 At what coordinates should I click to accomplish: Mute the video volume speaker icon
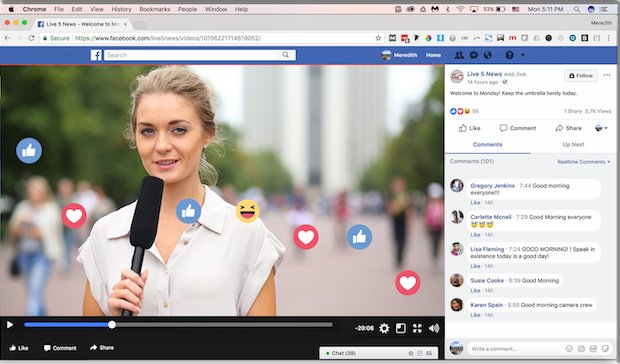point(434,328)
